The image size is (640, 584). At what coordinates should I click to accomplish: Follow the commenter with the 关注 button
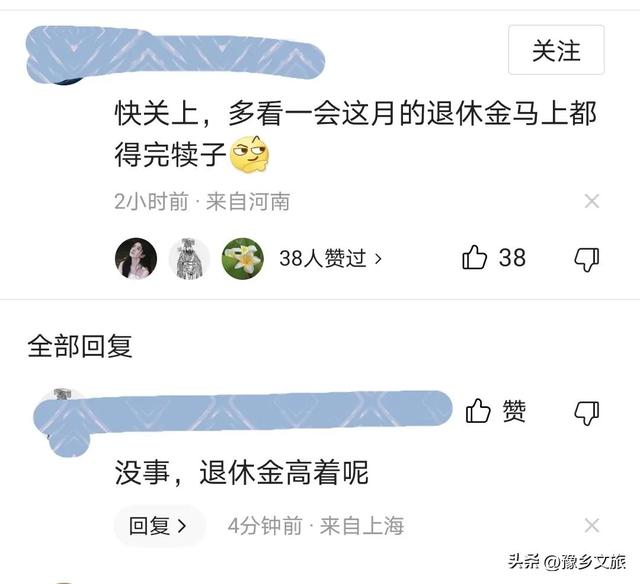coord(556,50)
